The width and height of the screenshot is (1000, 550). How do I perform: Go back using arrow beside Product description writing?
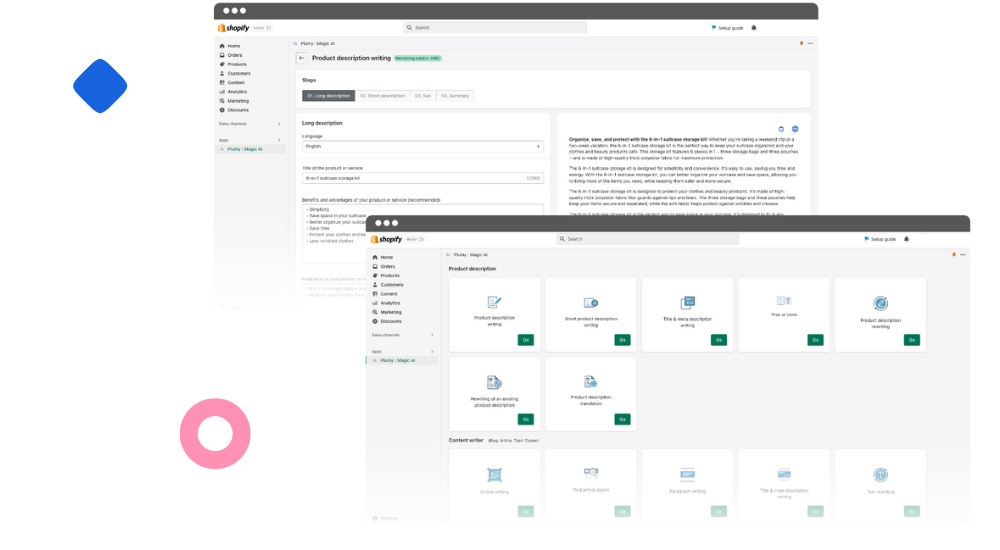click(x=302, y=58)
